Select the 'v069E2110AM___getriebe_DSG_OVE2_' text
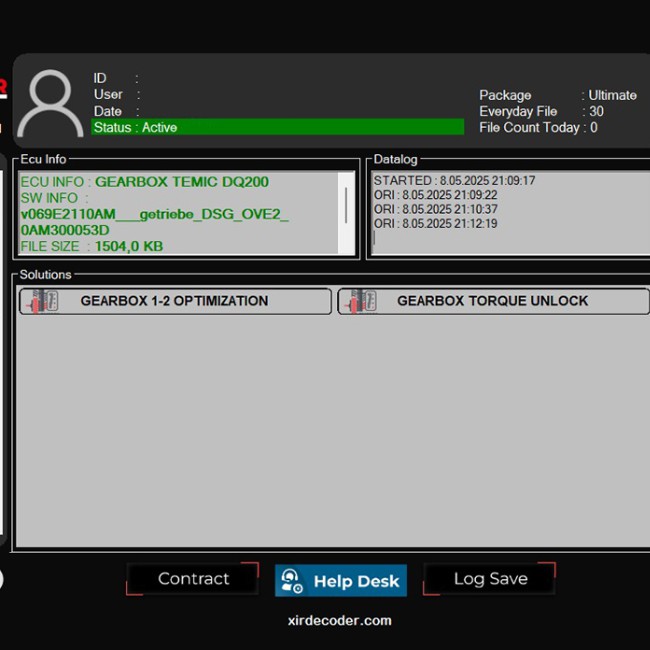The width and height of the screenshot is (650, 650). [x=155, y=214]
